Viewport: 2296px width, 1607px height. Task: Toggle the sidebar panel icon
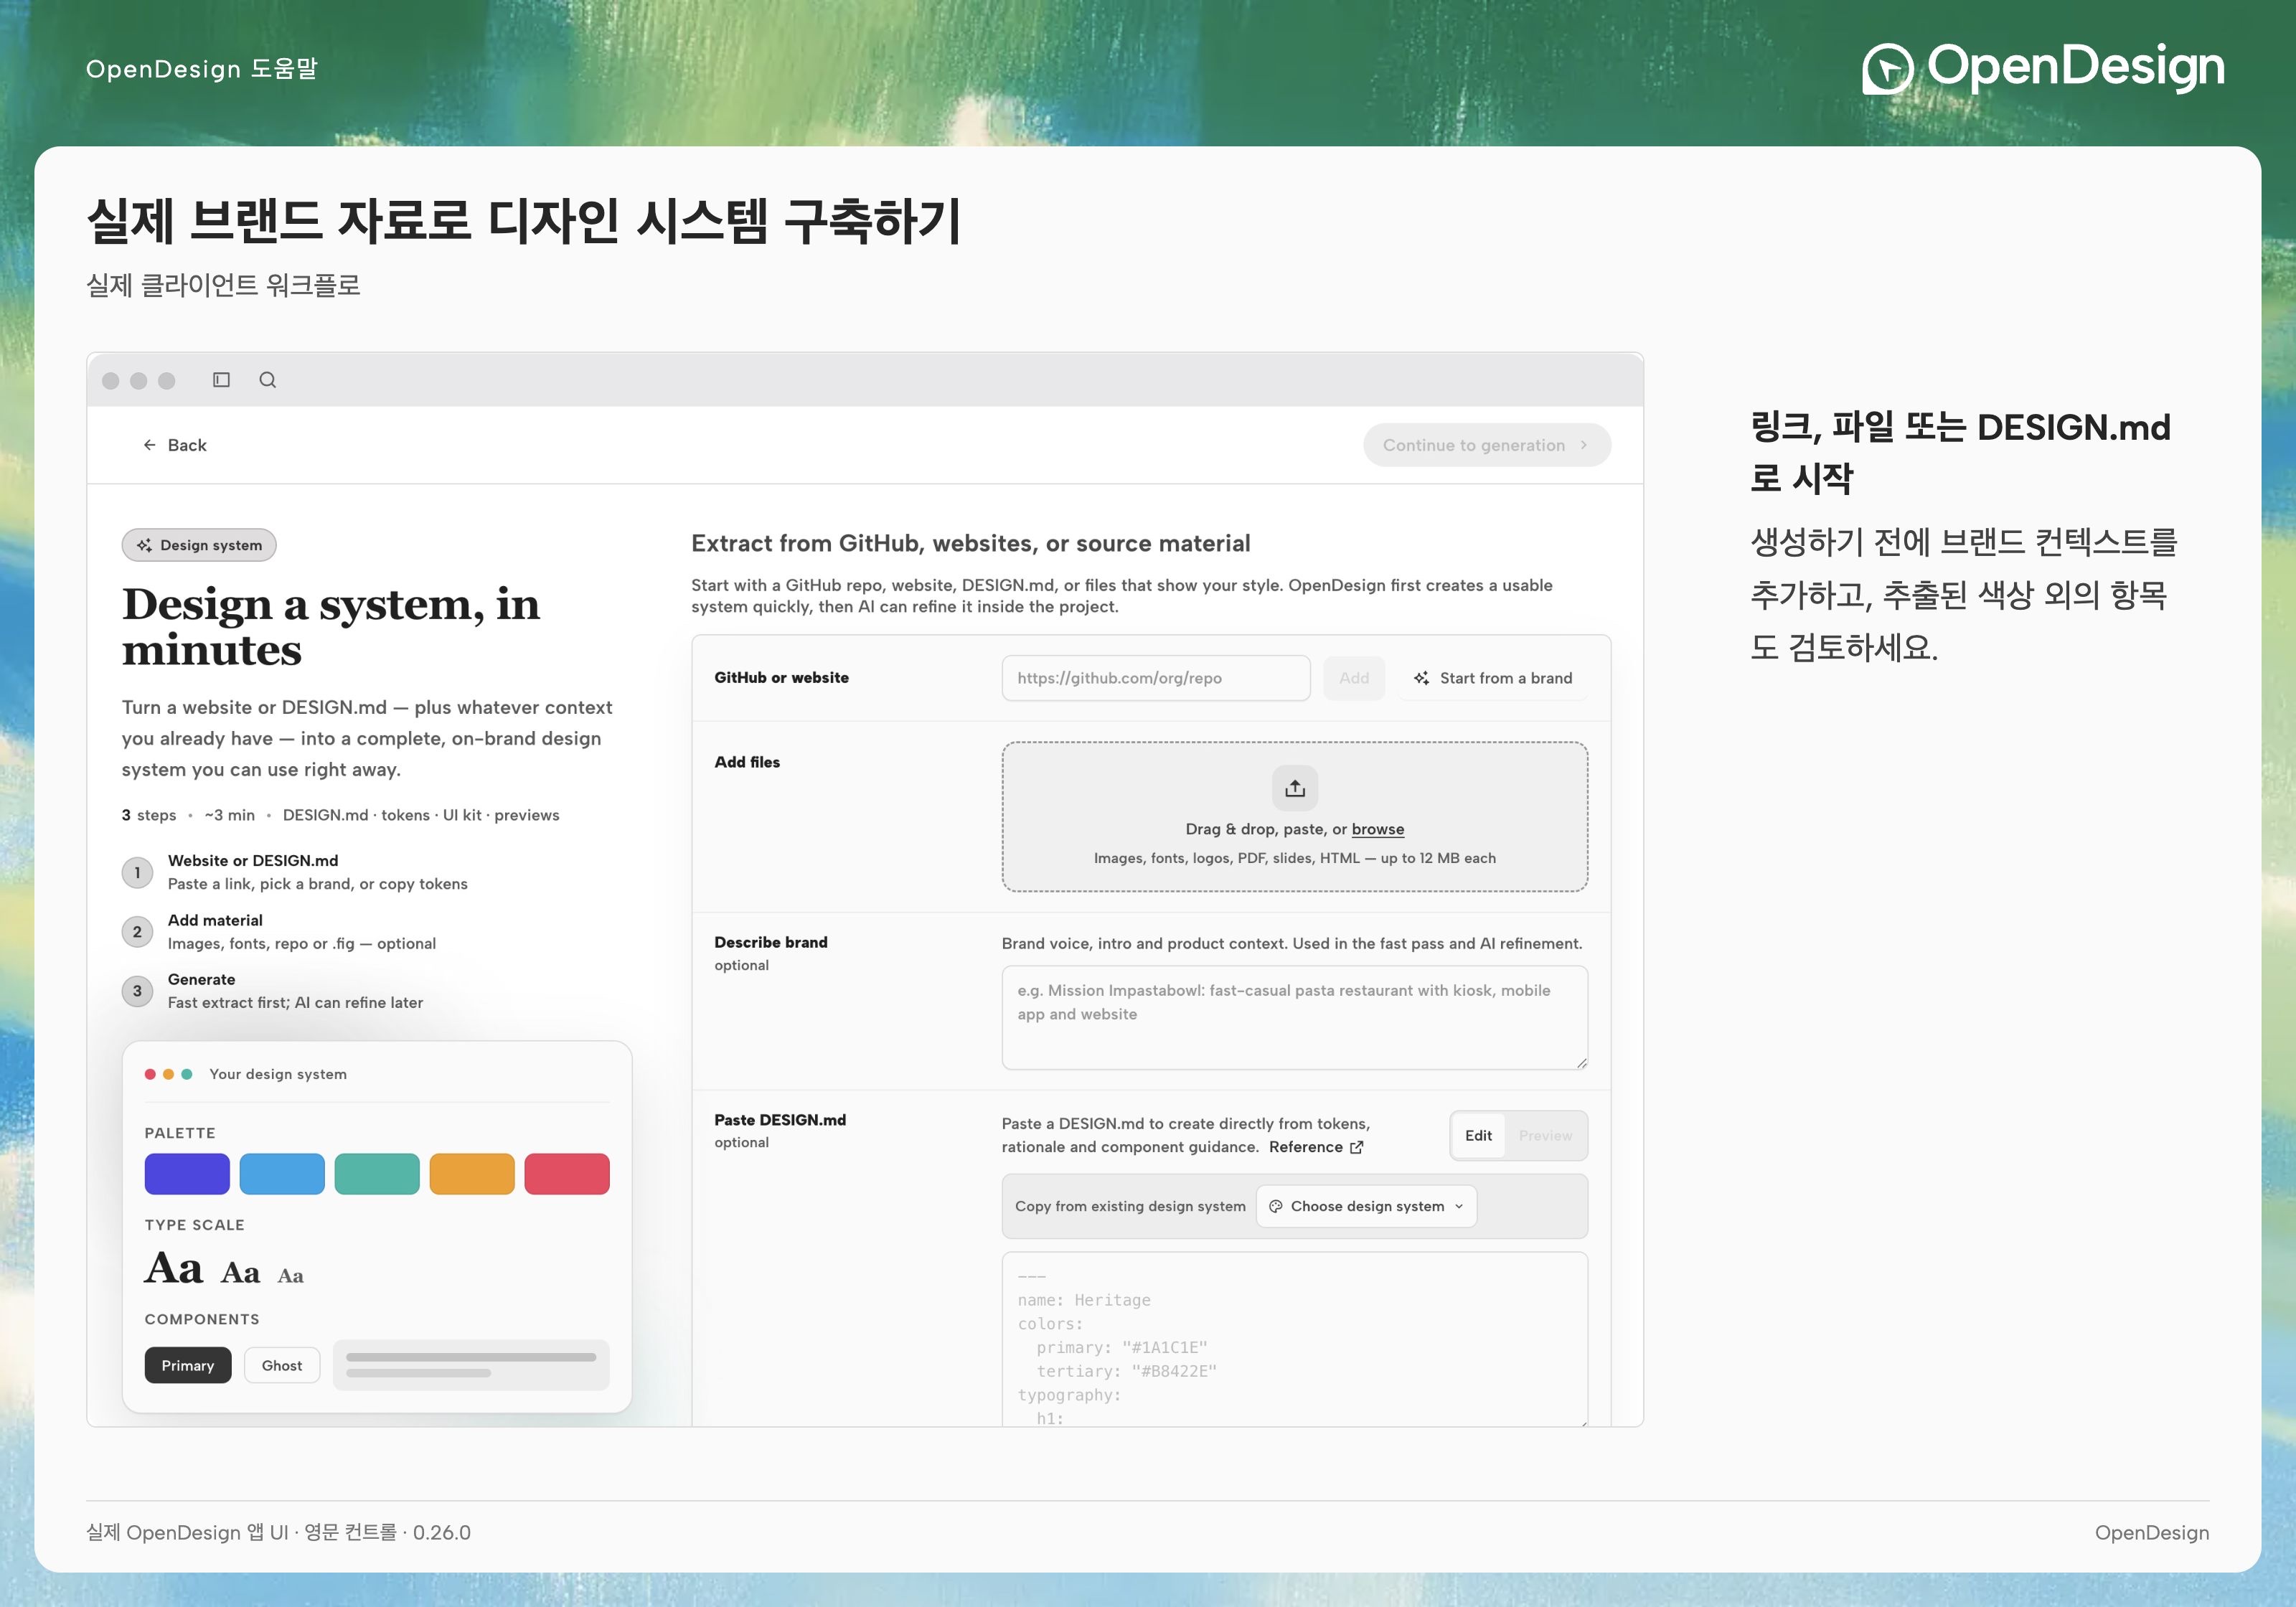(x=221, y=380)
